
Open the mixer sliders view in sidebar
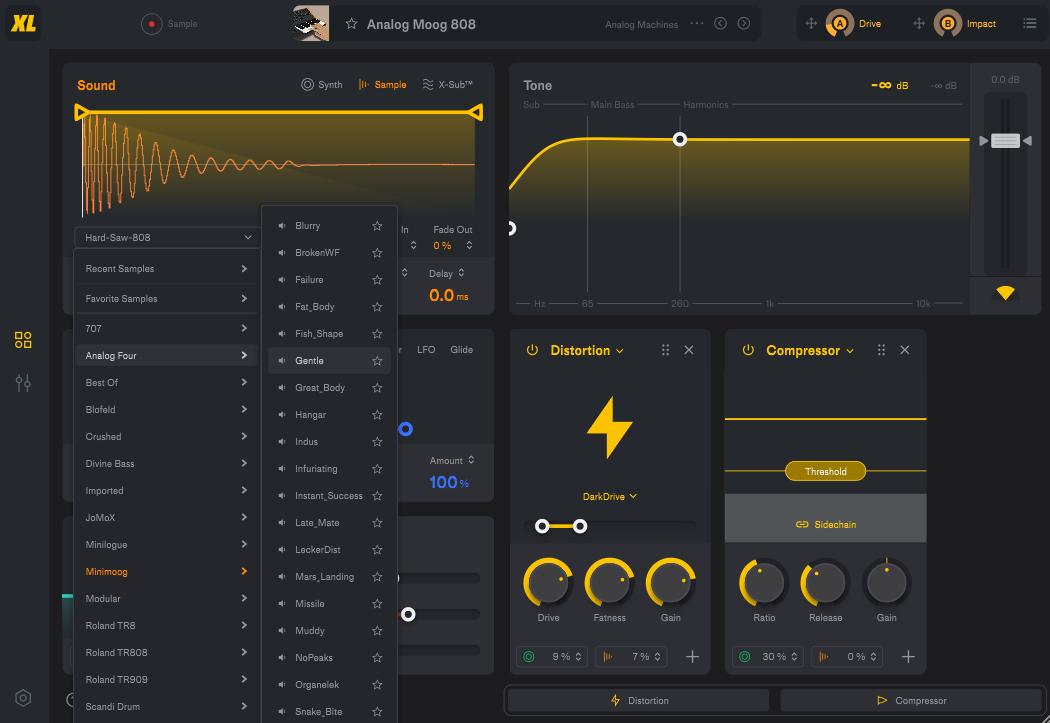tap(23, 383)
